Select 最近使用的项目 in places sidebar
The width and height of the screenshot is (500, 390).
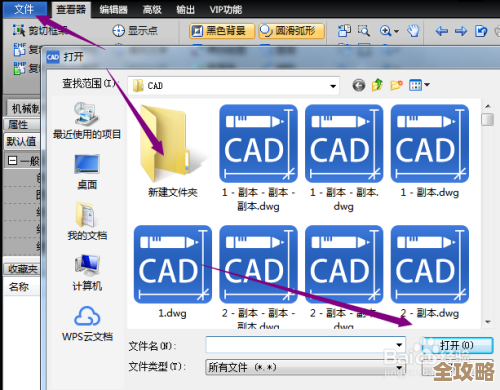click(x=87, y=121)
